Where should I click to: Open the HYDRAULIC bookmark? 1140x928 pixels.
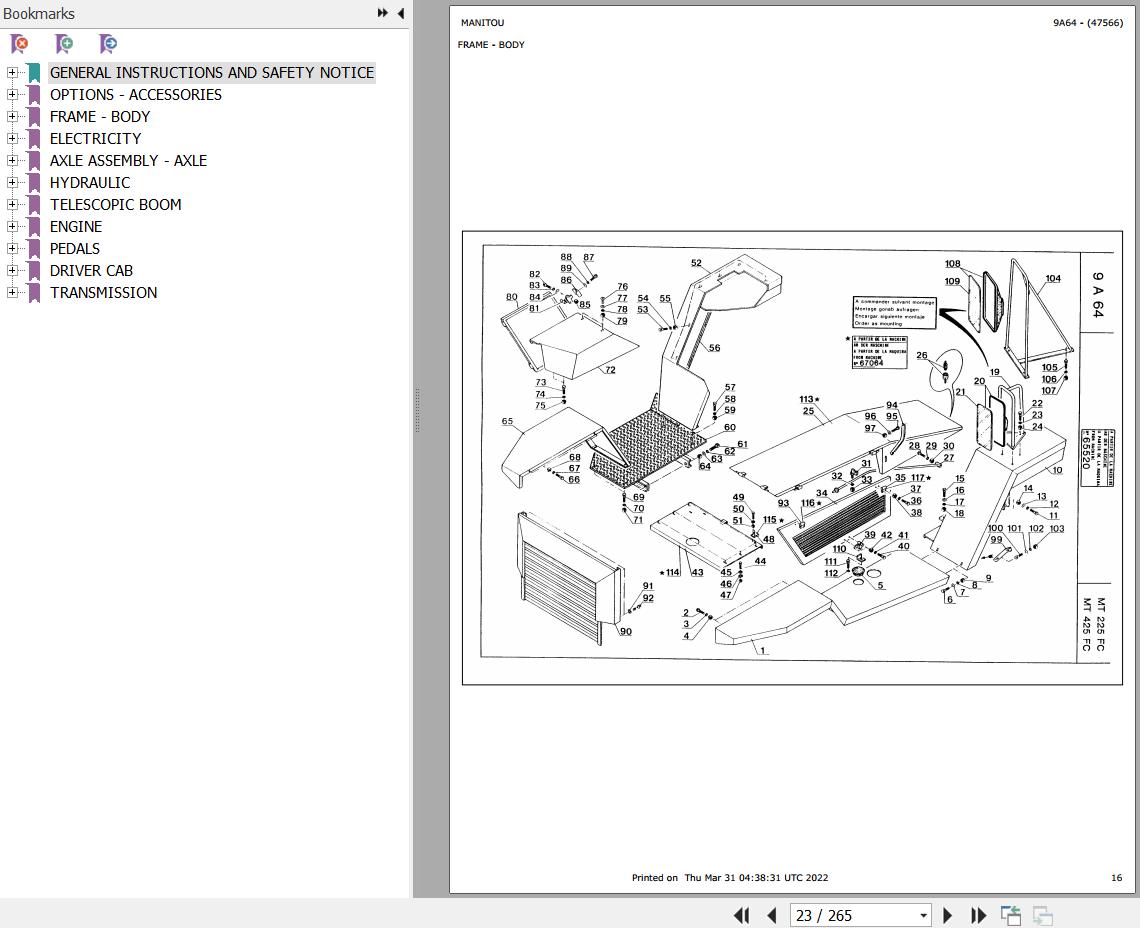pyautogui.click(x=90, y=183)
